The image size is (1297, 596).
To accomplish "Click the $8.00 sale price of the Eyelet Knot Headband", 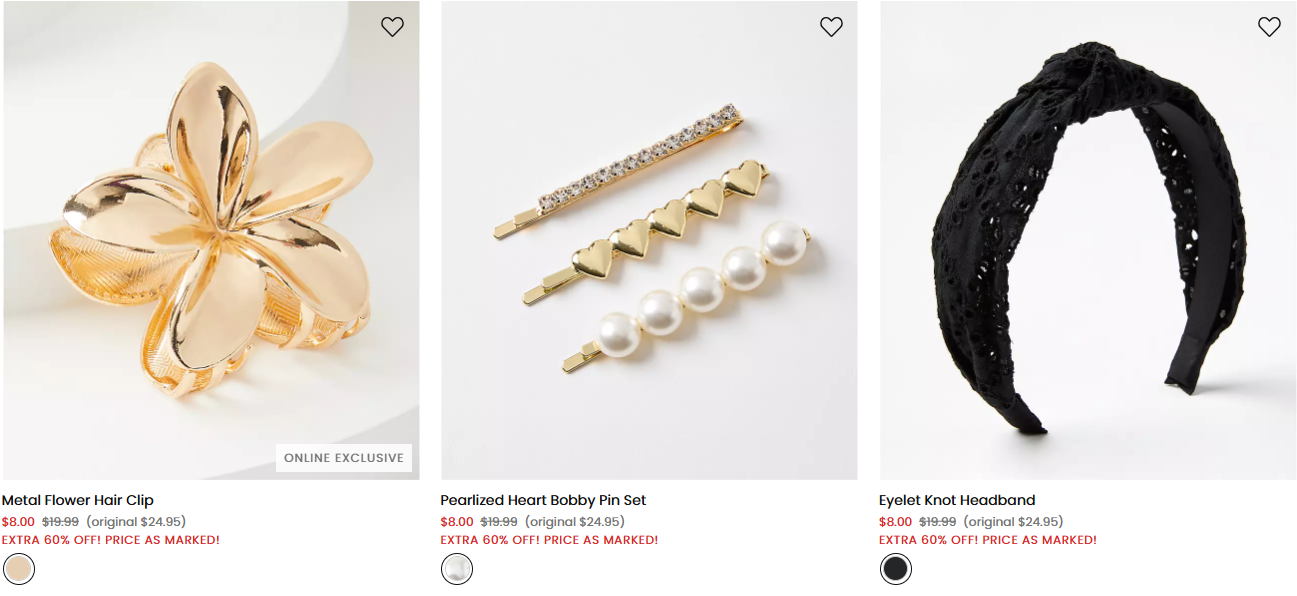I will click(895, 522).
